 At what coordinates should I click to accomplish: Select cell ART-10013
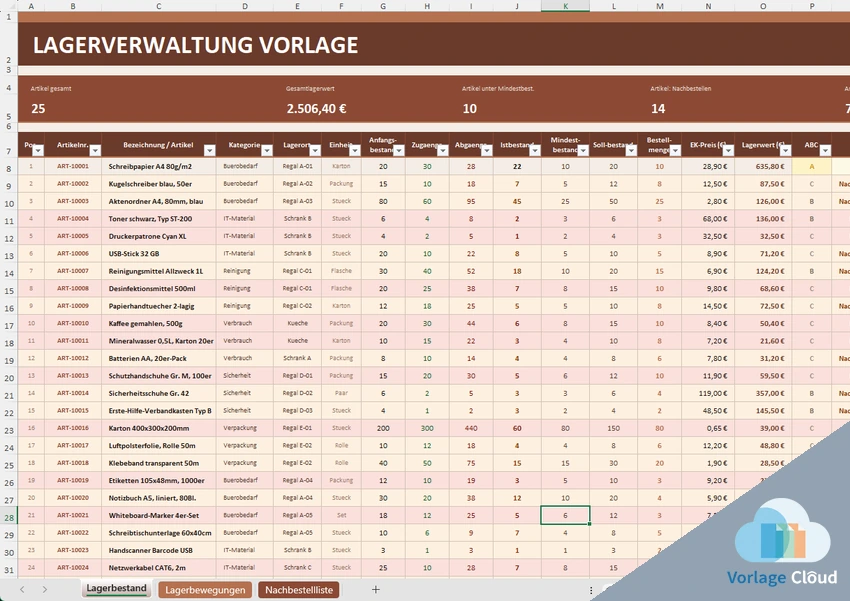(73, 376)
